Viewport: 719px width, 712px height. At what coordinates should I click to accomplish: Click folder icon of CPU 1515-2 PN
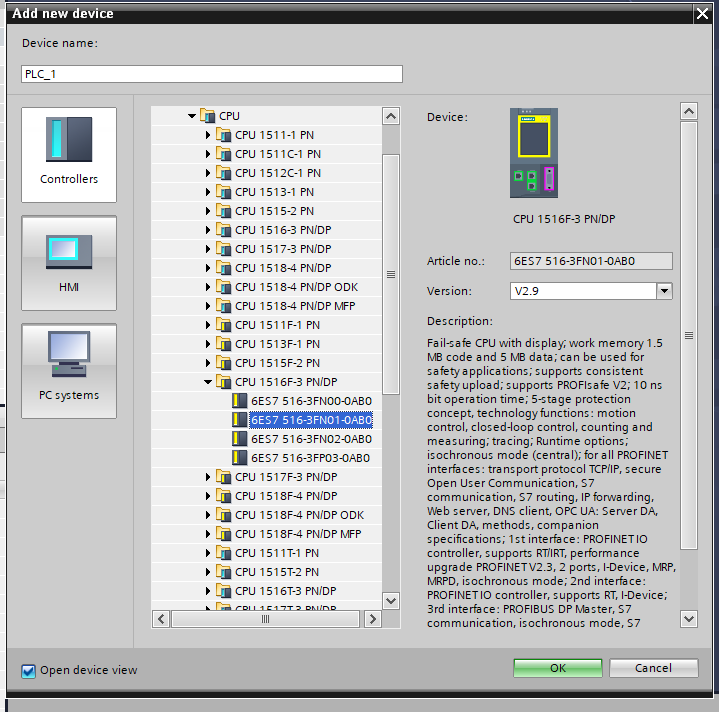click(x=224, y=211)
